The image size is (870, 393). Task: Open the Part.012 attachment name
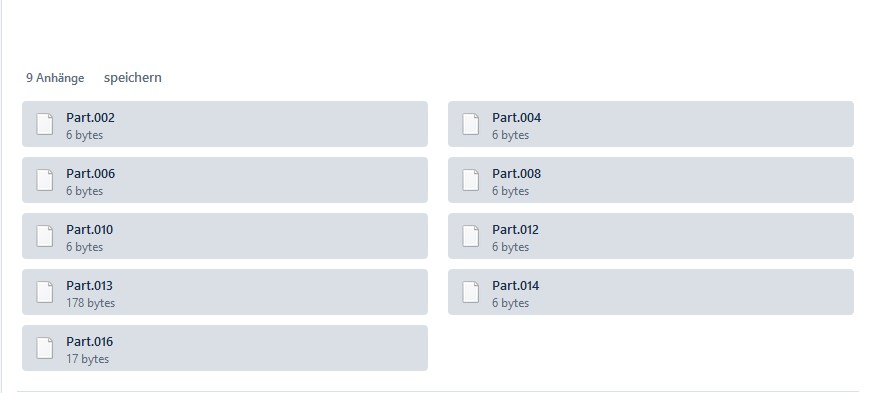(x=515, y=230)
